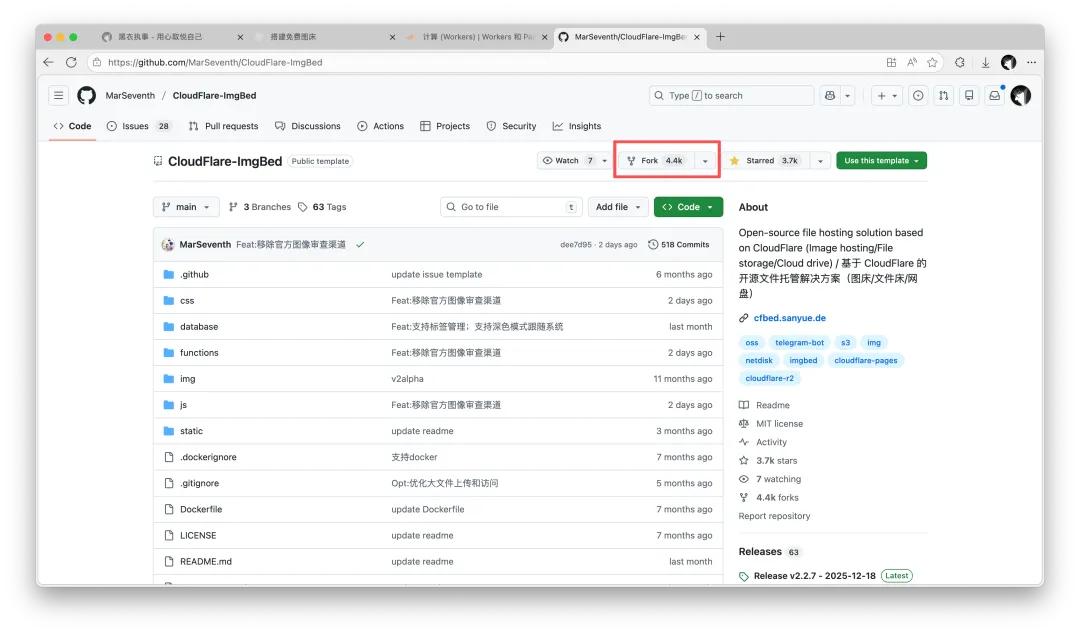Open a new browser tab with the plus icon
This screenshot has width=1080, height=634.
click(x=720, y=37)
